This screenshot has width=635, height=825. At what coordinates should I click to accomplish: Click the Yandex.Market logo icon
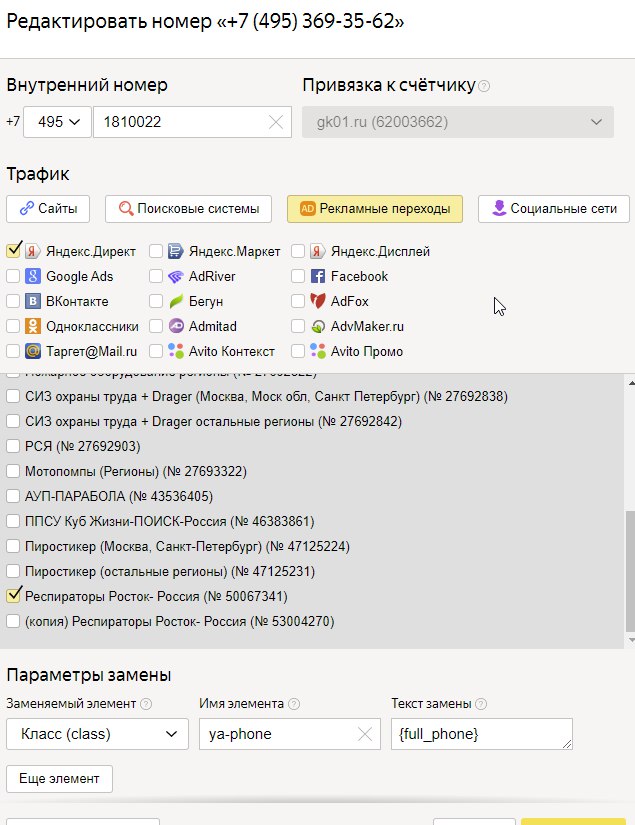(x=175, y=251)
